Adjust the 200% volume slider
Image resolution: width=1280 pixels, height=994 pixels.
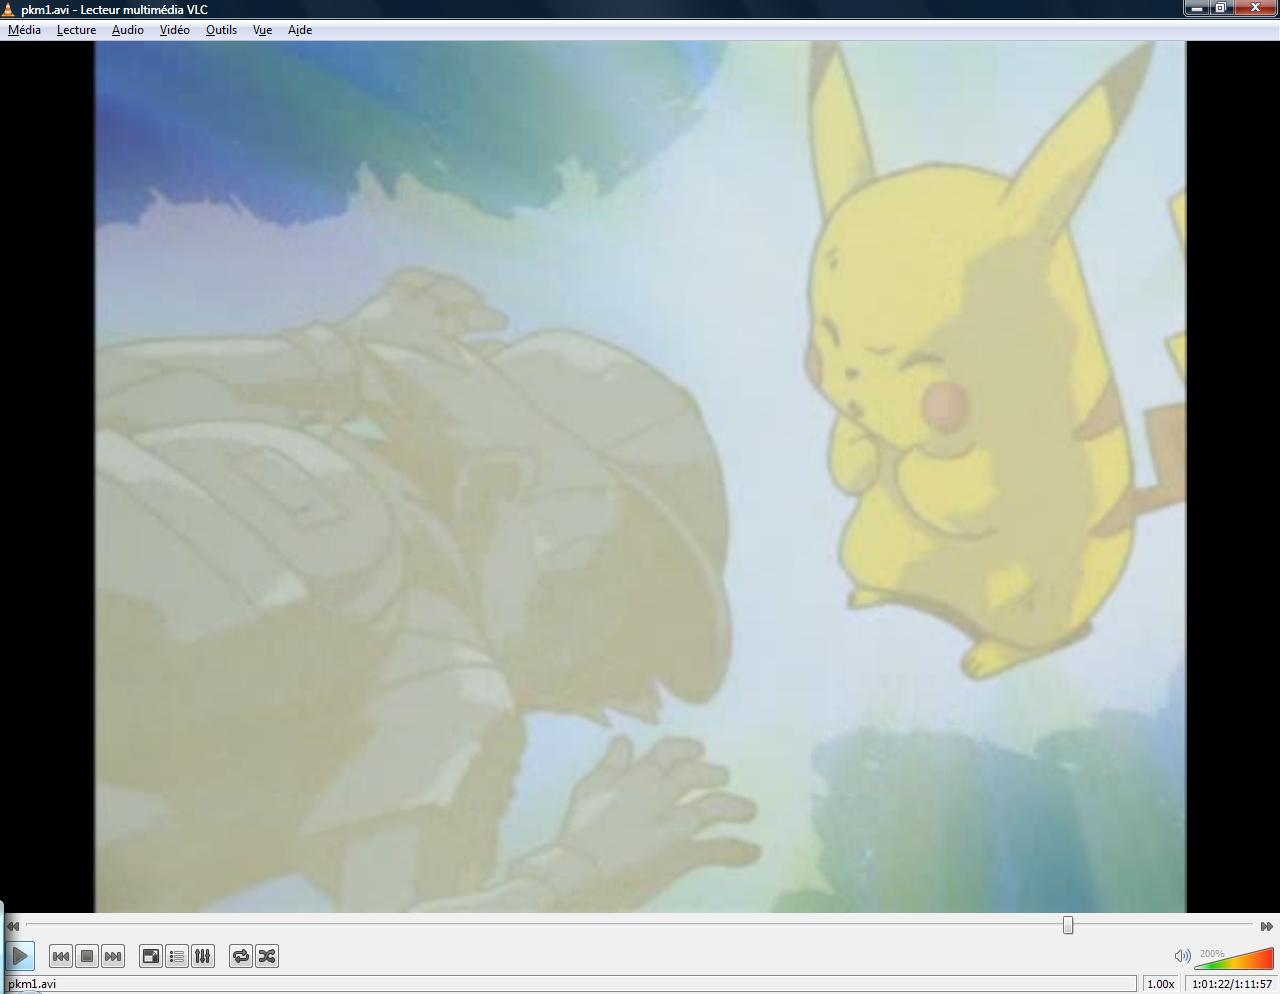coord(1234,958)
